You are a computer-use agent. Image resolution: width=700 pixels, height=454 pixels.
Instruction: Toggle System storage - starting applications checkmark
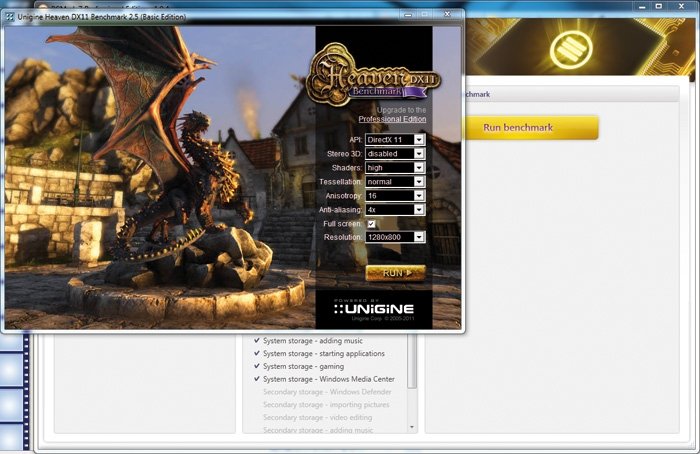[257, 353]
